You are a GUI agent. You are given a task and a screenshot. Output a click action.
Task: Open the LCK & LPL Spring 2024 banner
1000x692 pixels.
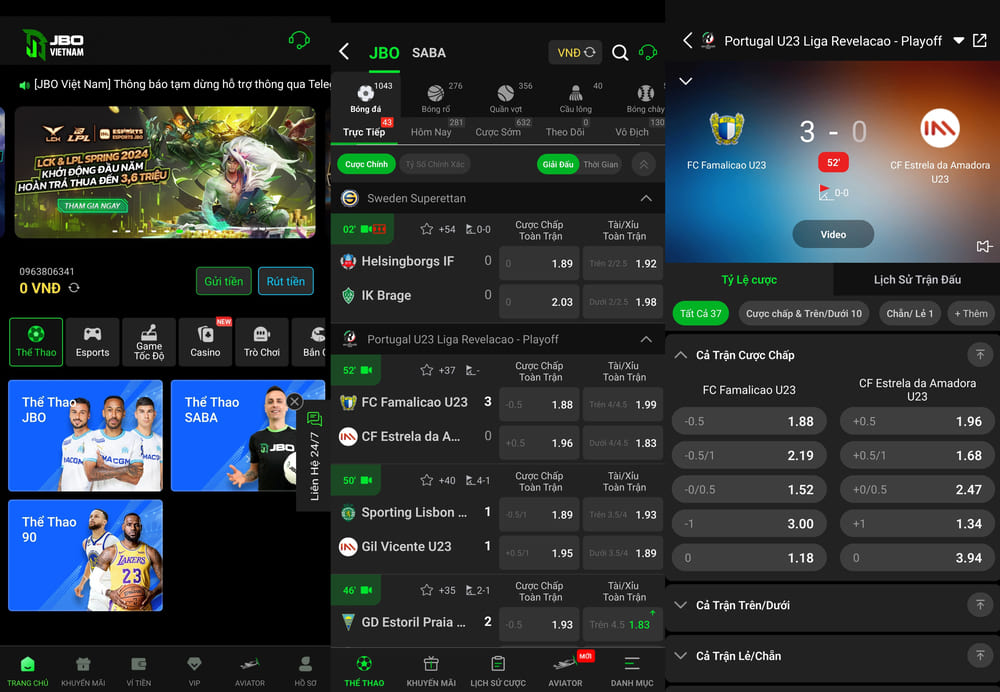(x=165, y=173)
